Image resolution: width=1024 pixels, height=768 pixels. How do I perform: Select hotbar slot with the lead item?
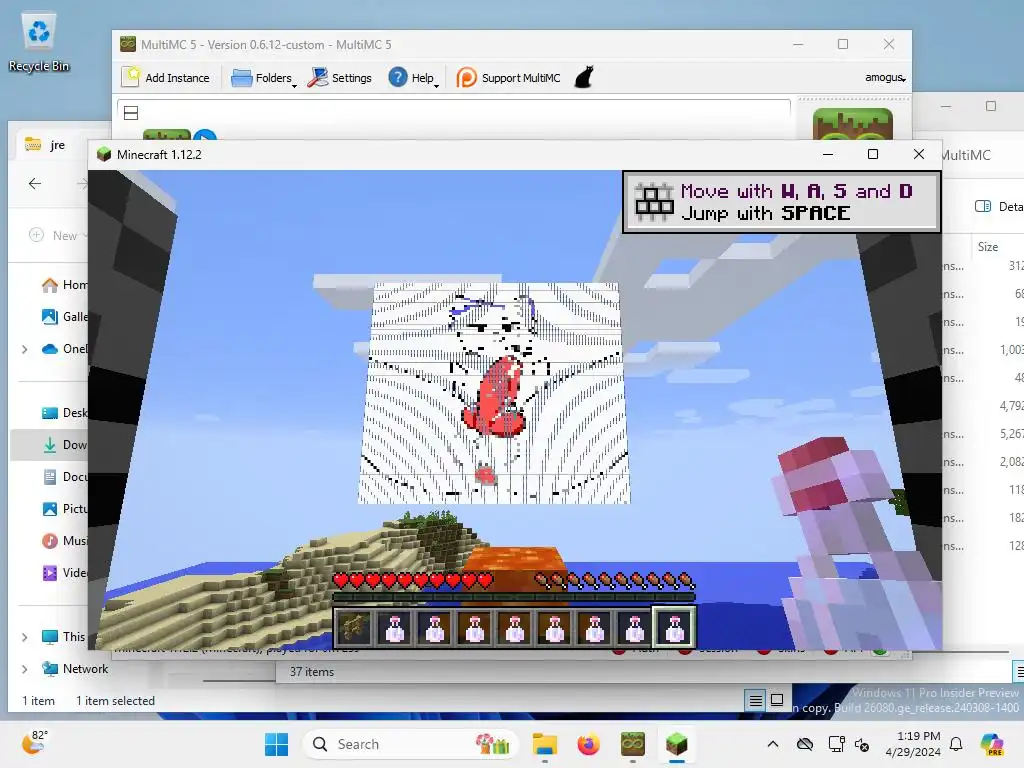click(x=354, y=628)
